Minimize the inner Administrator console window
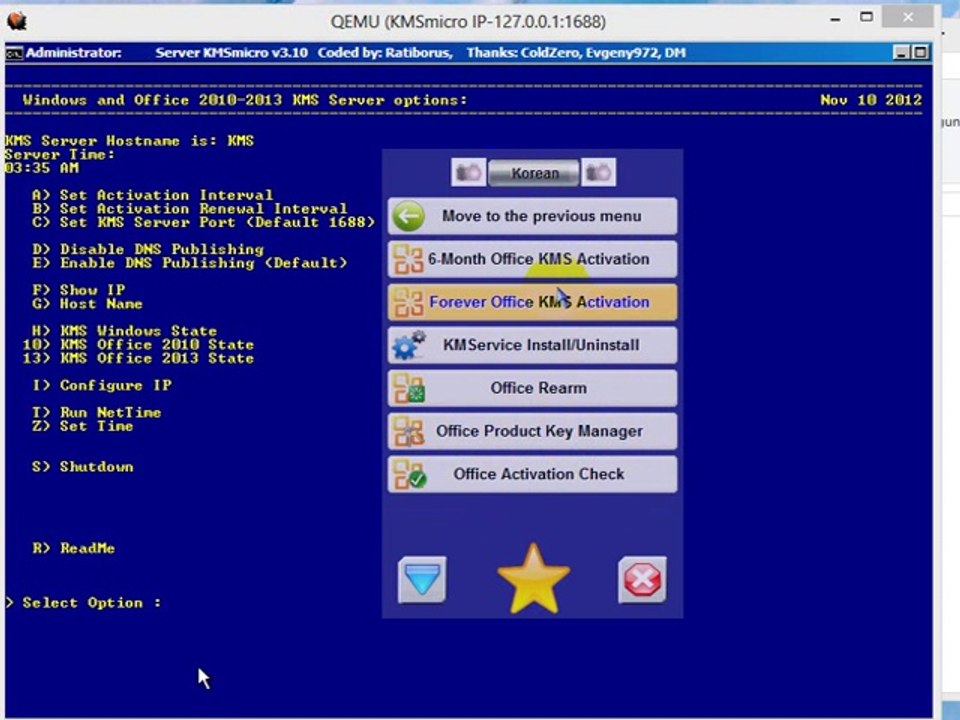 (901, 53)
